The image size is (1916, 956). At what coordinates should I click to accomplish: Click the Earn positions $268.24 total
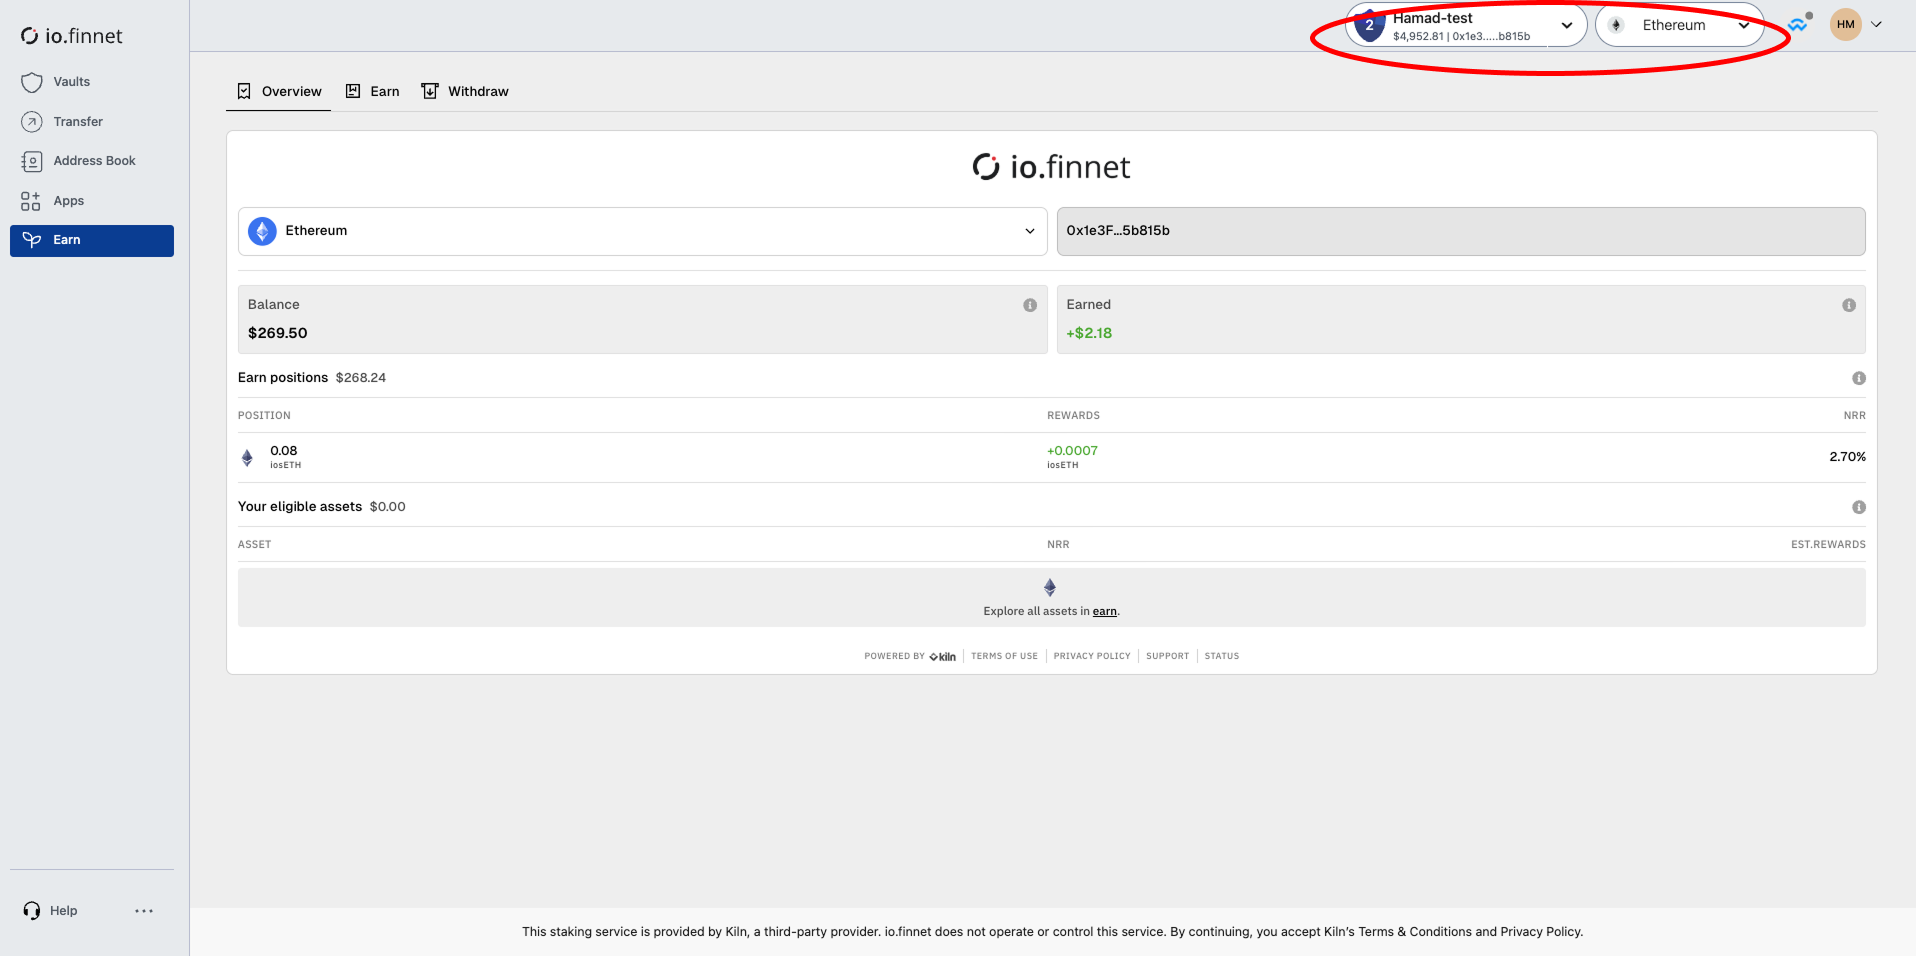click(x=361, y=378)
